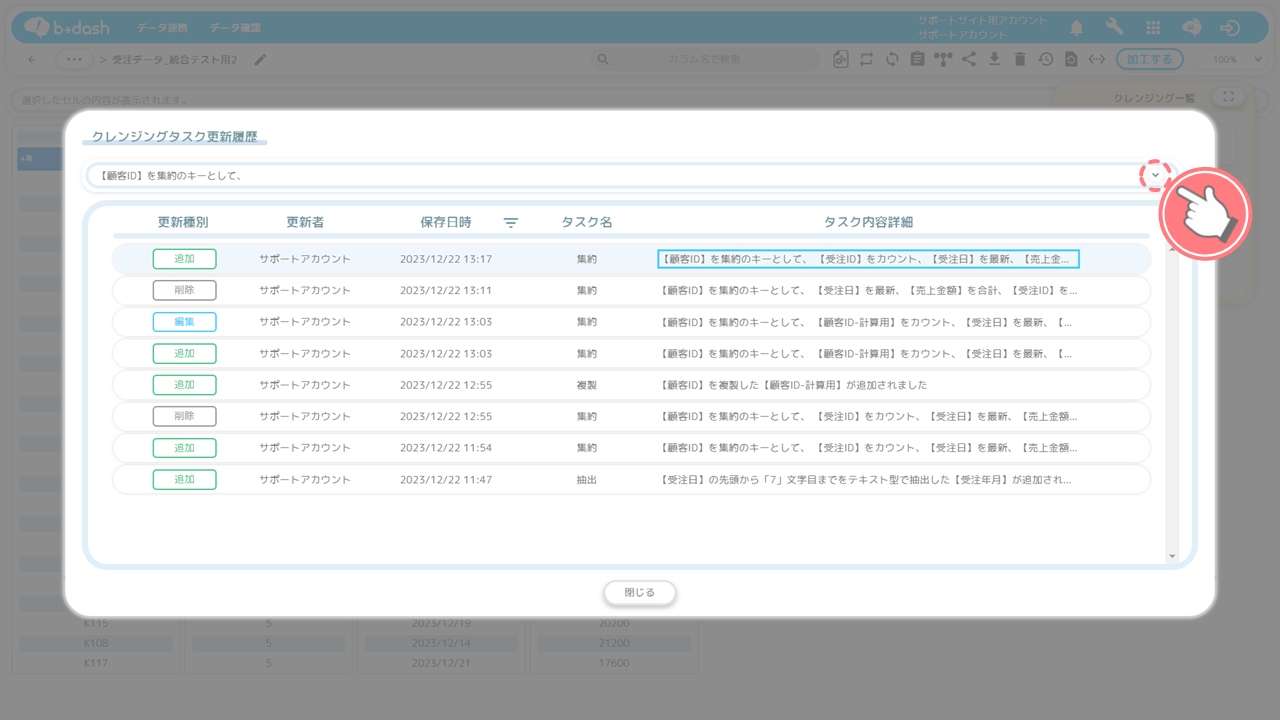Click the 保存日時 column header

[446, 222]
